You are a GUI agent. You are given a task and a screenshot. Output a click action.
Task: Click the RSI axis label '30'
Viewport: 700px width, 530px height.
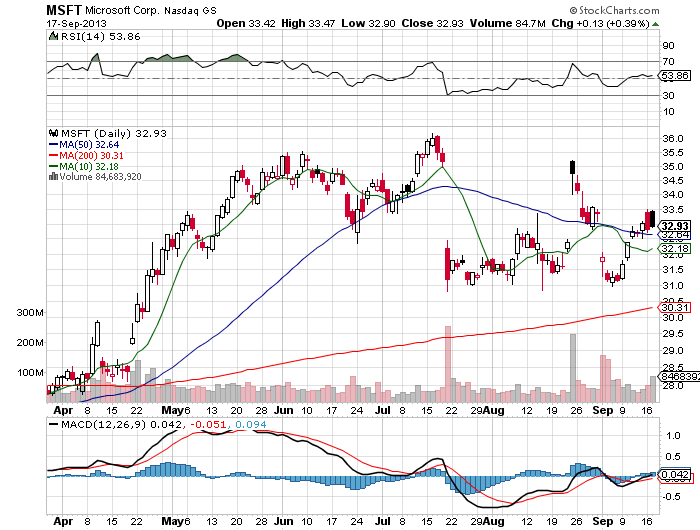click(668, 96)
